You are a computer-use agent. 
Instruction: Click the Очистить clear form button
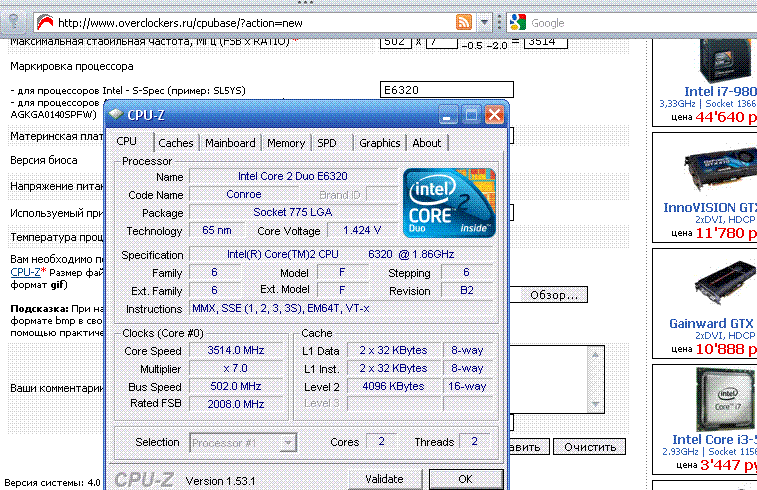coord(590,447)
